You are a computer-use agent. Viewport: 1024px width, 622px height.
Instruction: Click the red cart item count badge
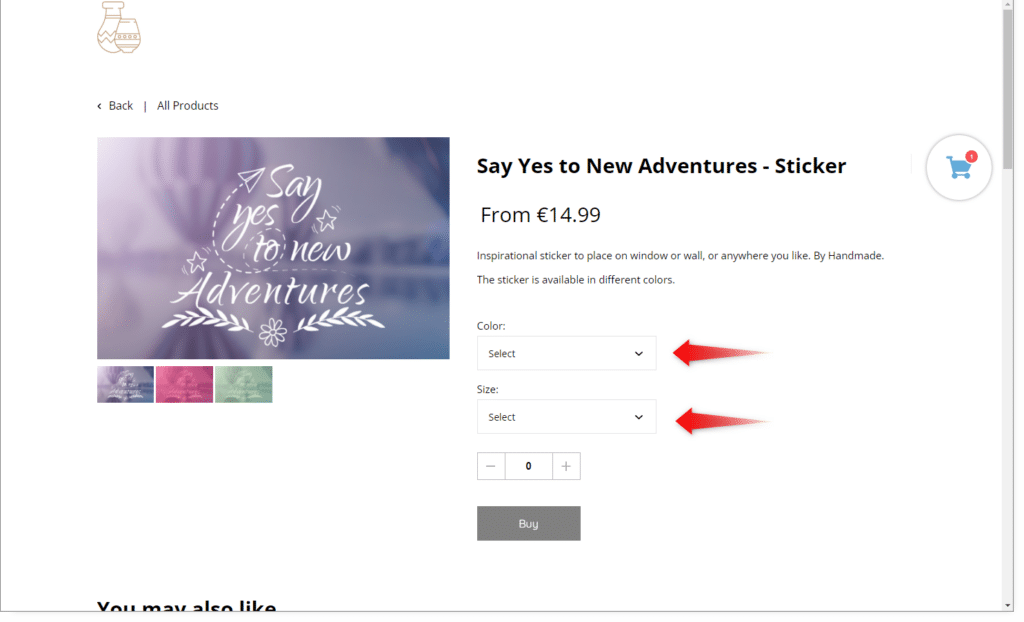[x=971, y=156]
